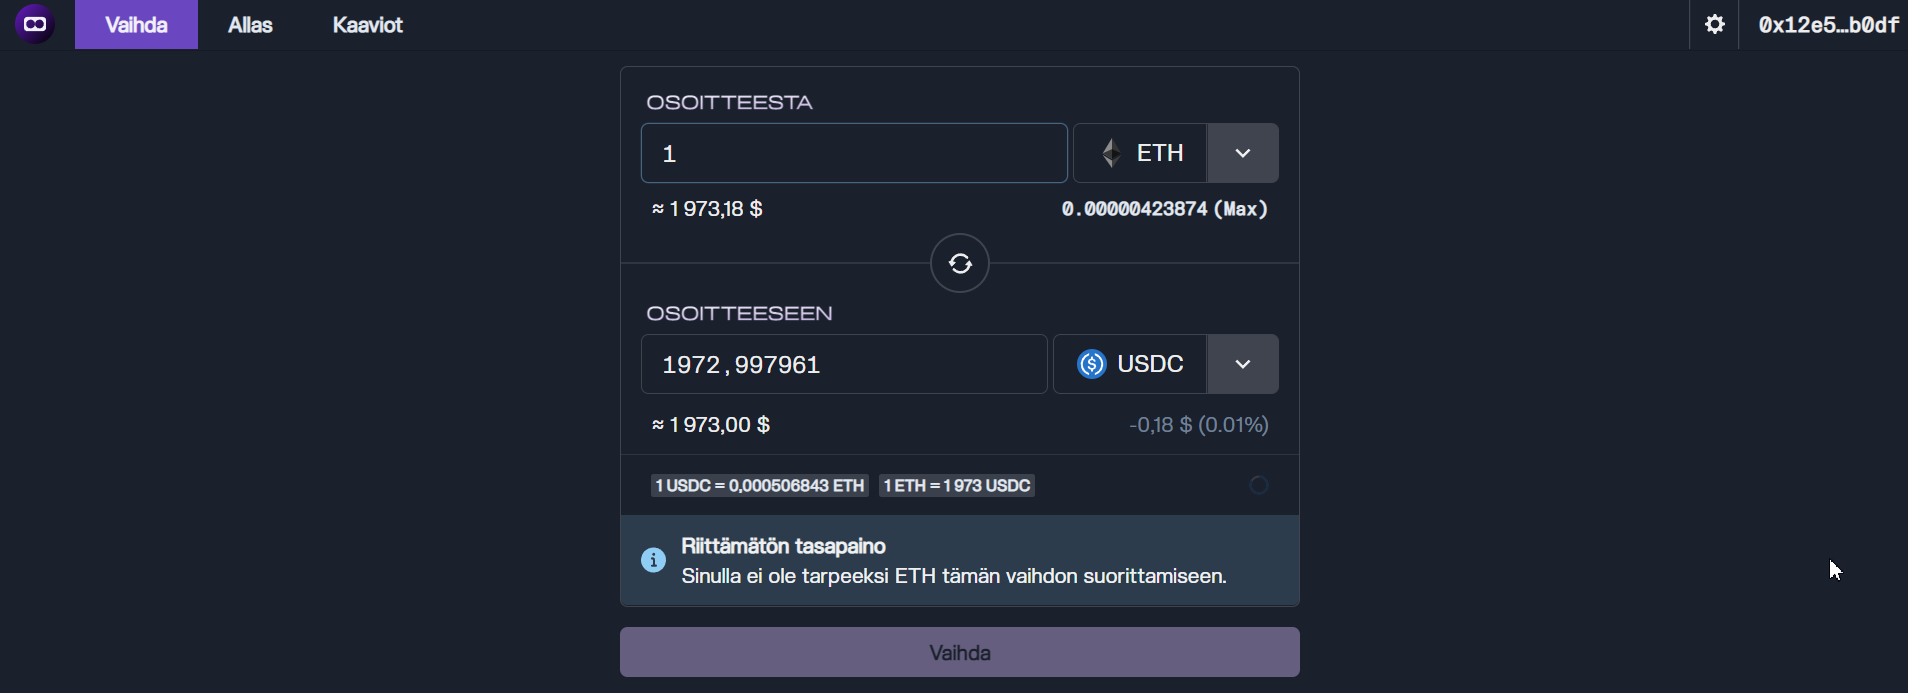Click the Max balance 0.00000423874 link
Image resolution: width=1908 pixels, height=693 pixels.
click(x=1164, y=209)
